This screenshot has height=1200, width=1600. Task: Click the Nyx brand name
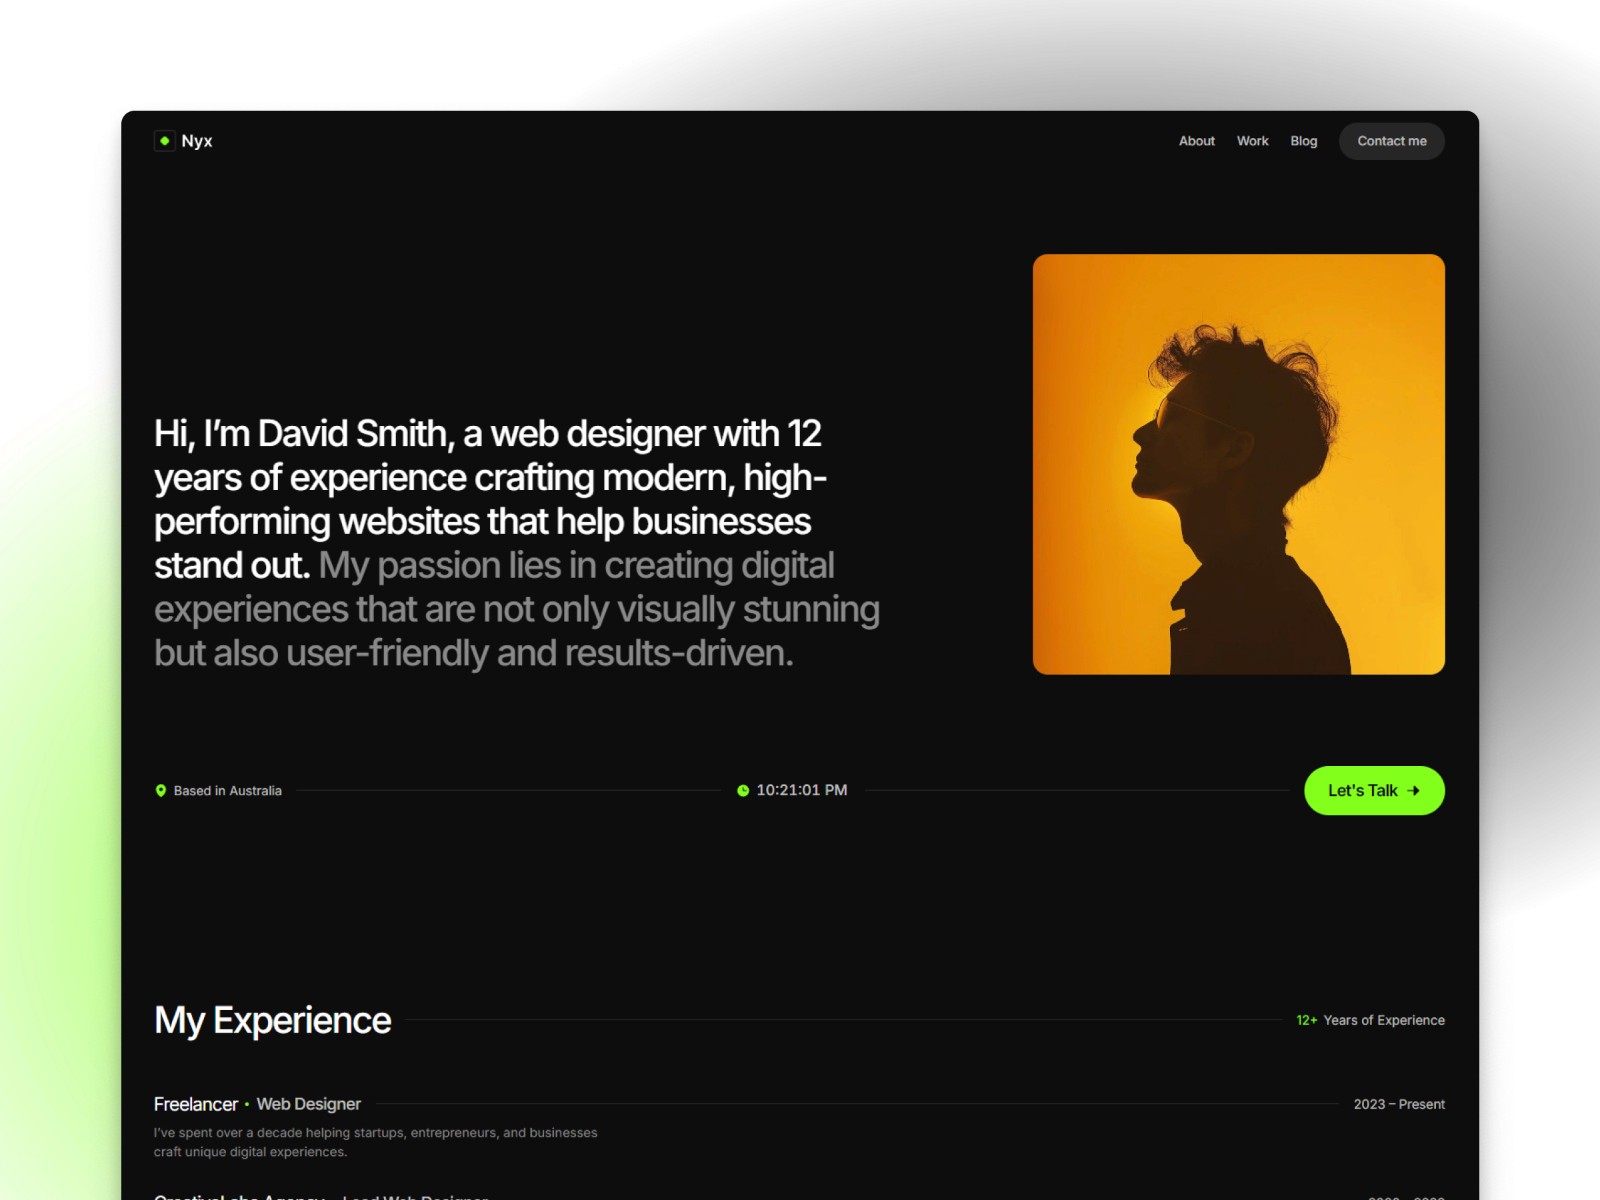(x=197, y=141)
